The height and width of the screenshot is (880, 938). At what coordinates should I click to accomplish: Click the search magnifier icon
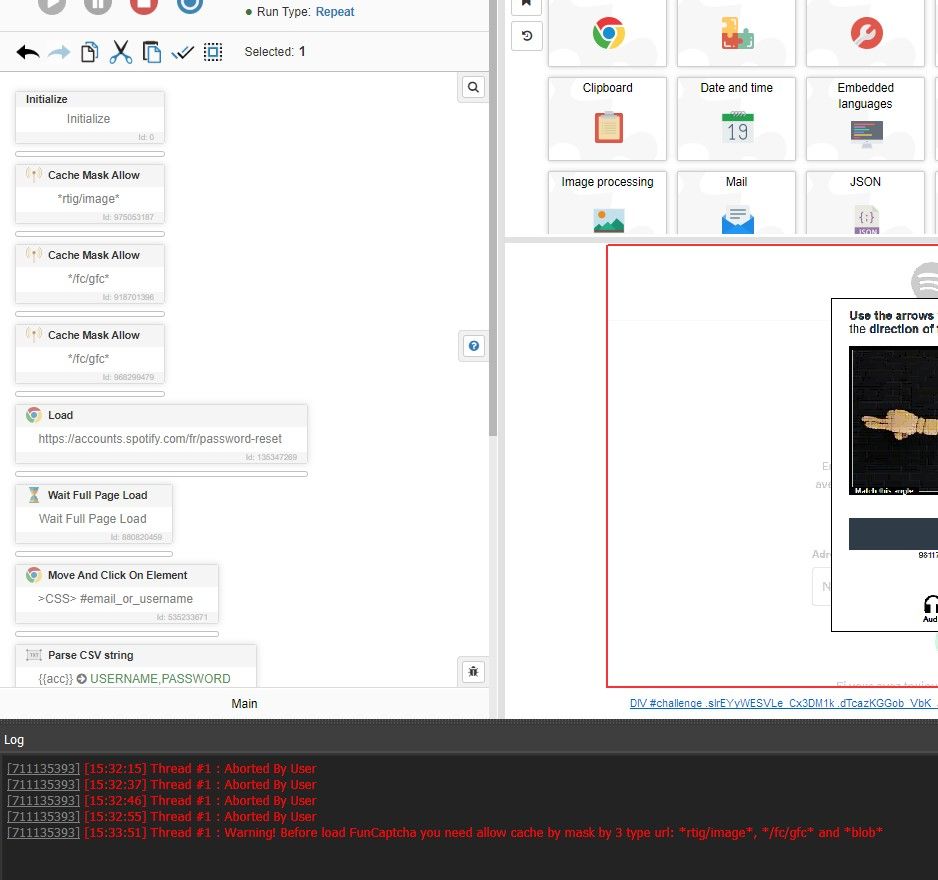pos(473,87)
